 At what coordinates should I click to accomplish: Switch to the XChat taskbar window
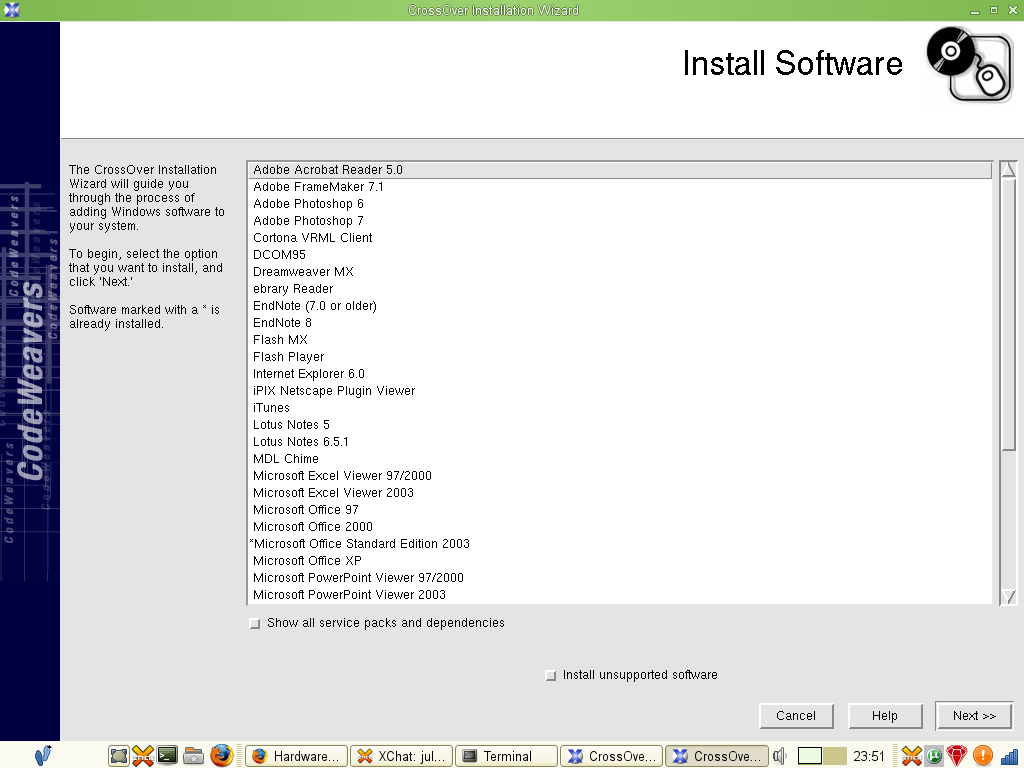[x=402, y=756]
